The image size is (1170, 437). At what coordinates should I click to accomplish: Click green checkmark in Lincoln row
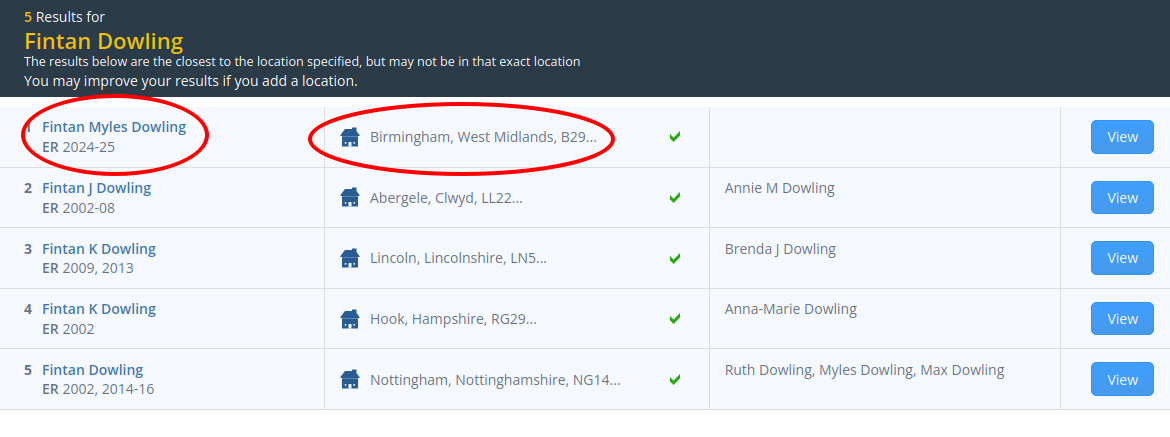(x=675, y=258)
